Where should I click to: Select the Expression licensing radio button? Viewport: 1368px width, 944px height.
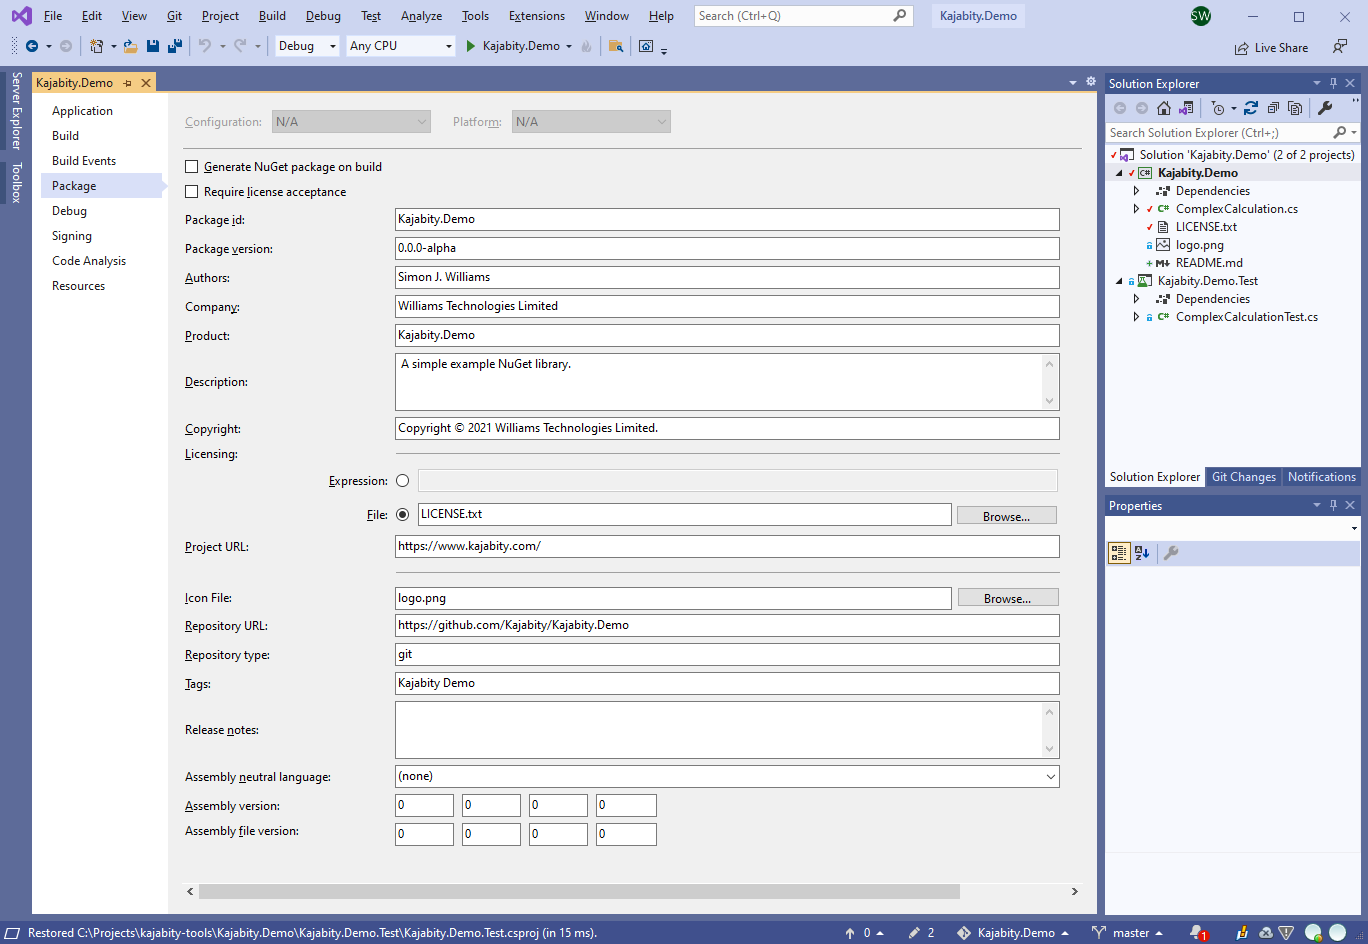click(x=403, y=481)
